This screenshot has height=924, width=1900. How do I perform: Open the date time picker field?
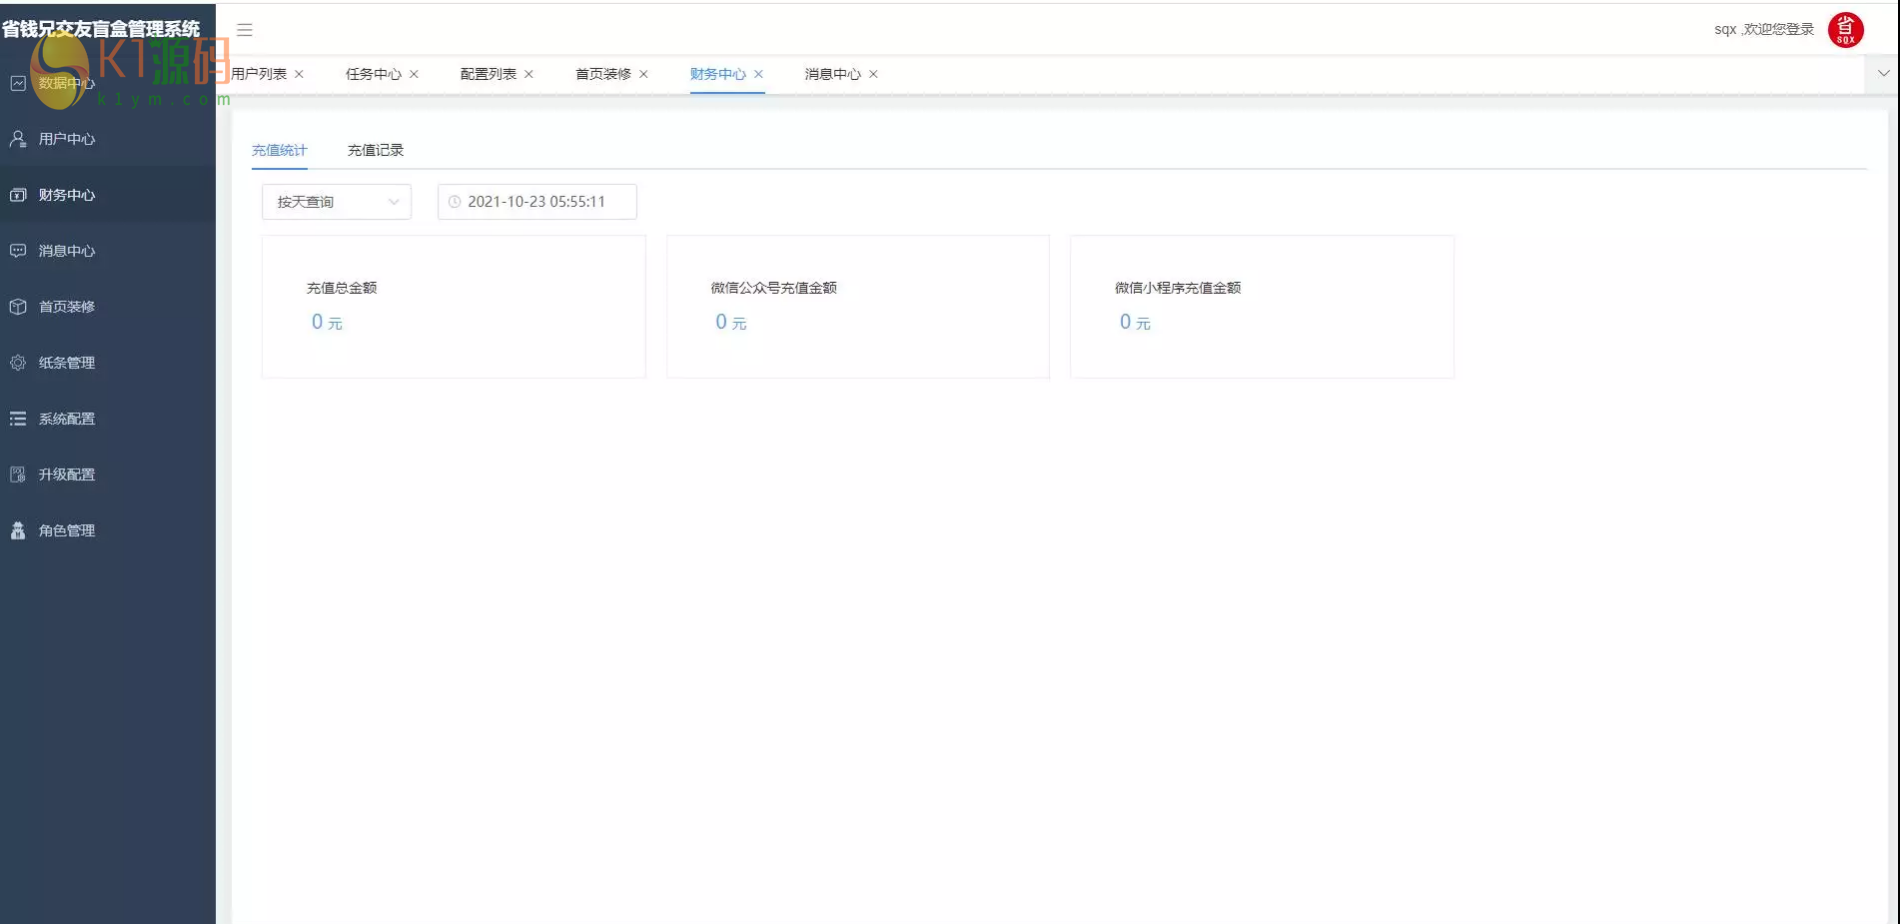[537, 202]
